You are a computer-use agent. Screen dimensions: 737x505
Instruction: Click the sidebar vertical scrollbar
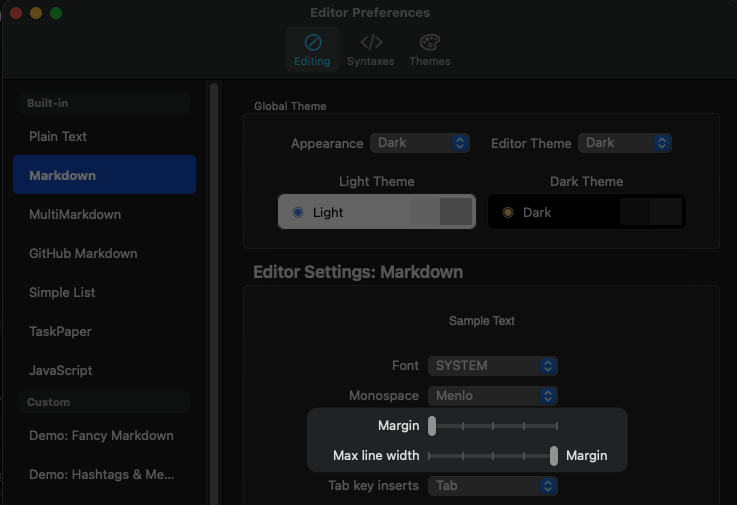point(214,294)
